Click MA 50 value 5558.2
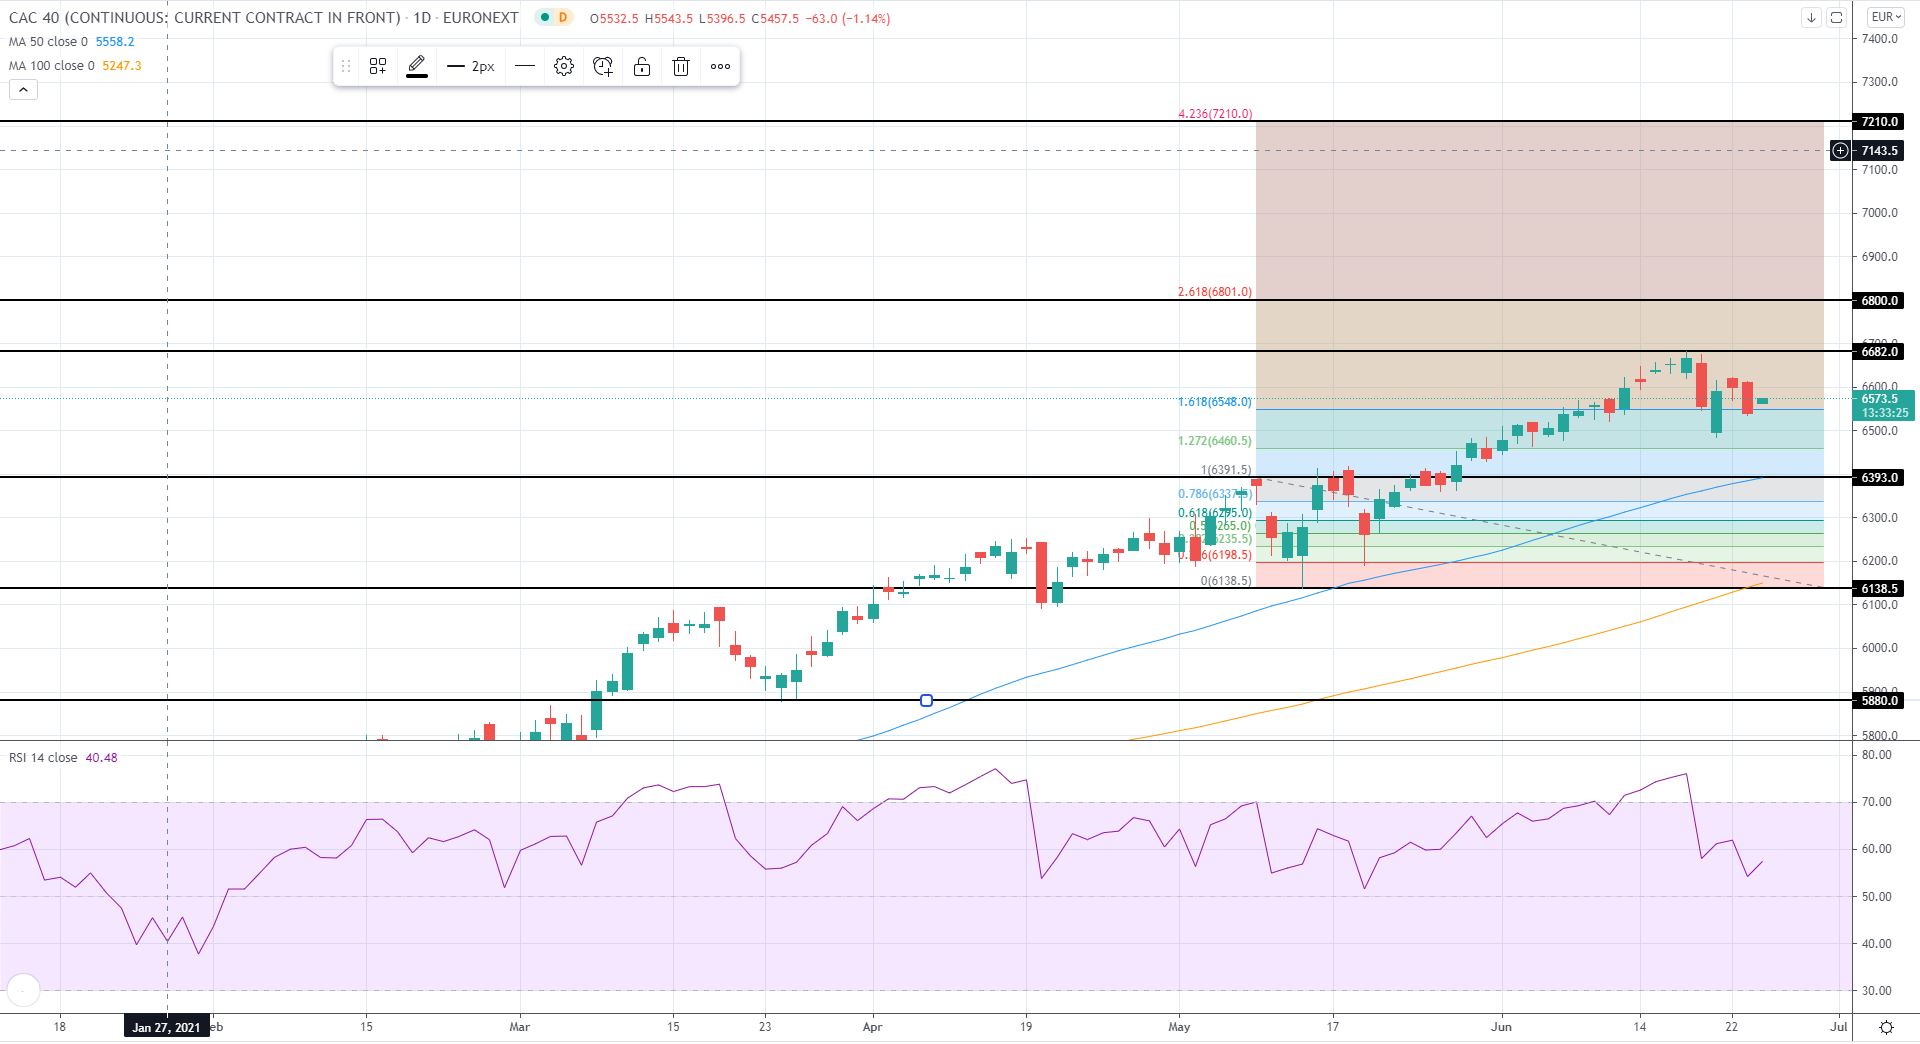The height and width of the screenshot is (1044, 1920). point(115,42)
